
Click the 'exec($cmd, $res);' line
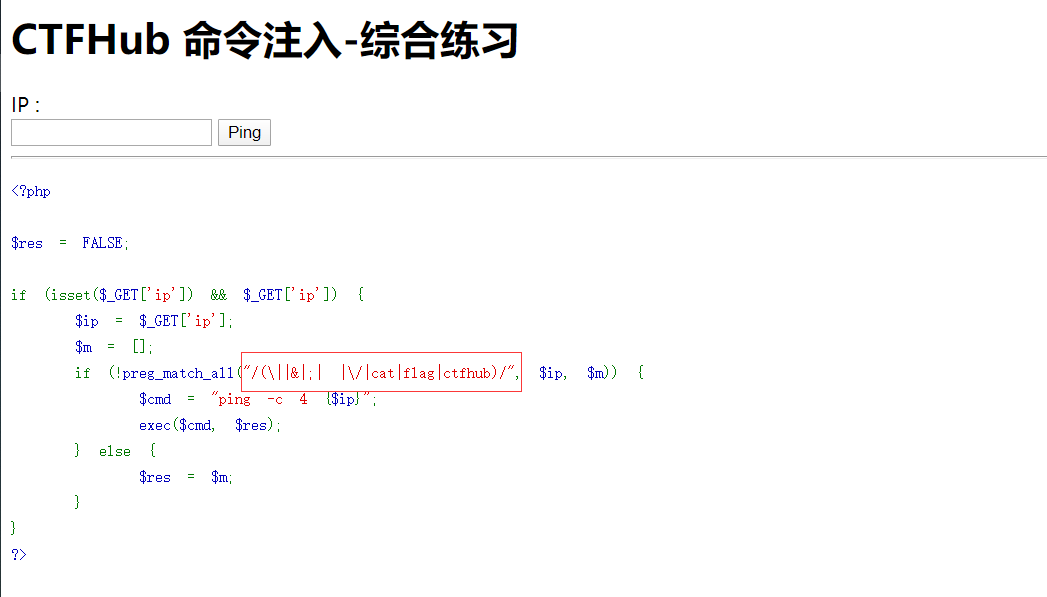tap(210, 425)
